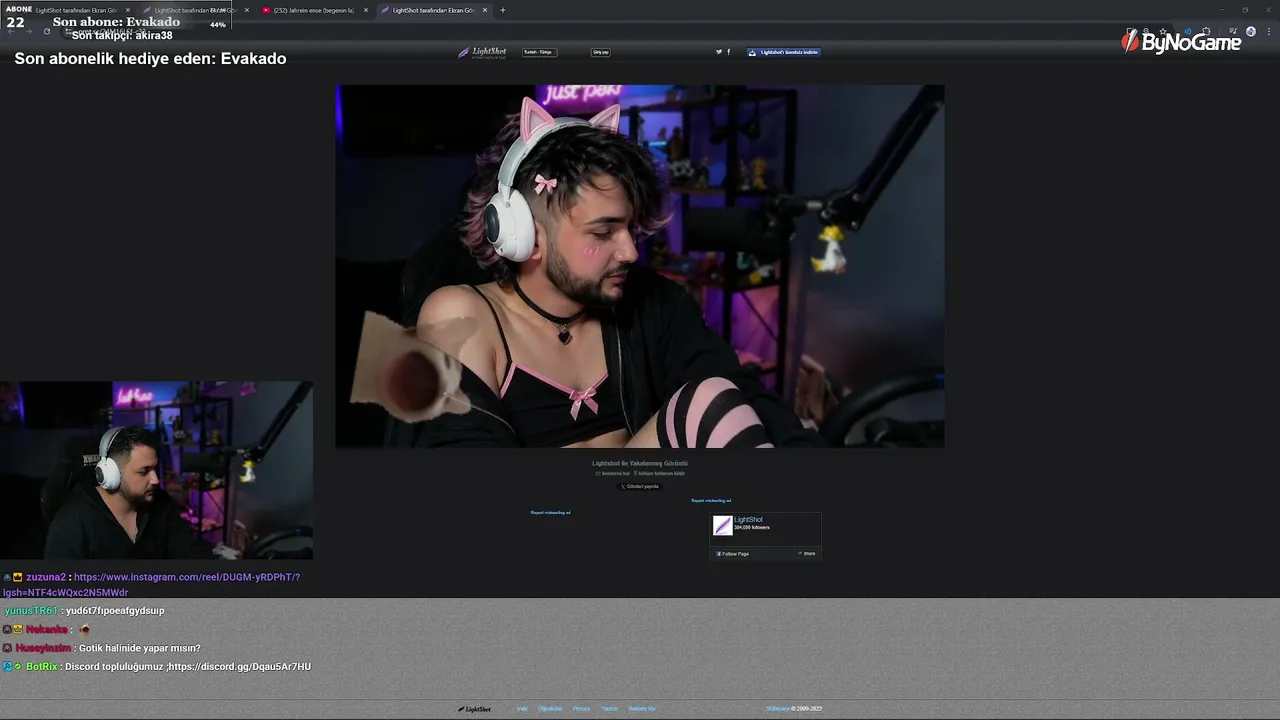1280x720 pixels.
Task: Click the Nekanke chat username
Action: coord(47,629)
